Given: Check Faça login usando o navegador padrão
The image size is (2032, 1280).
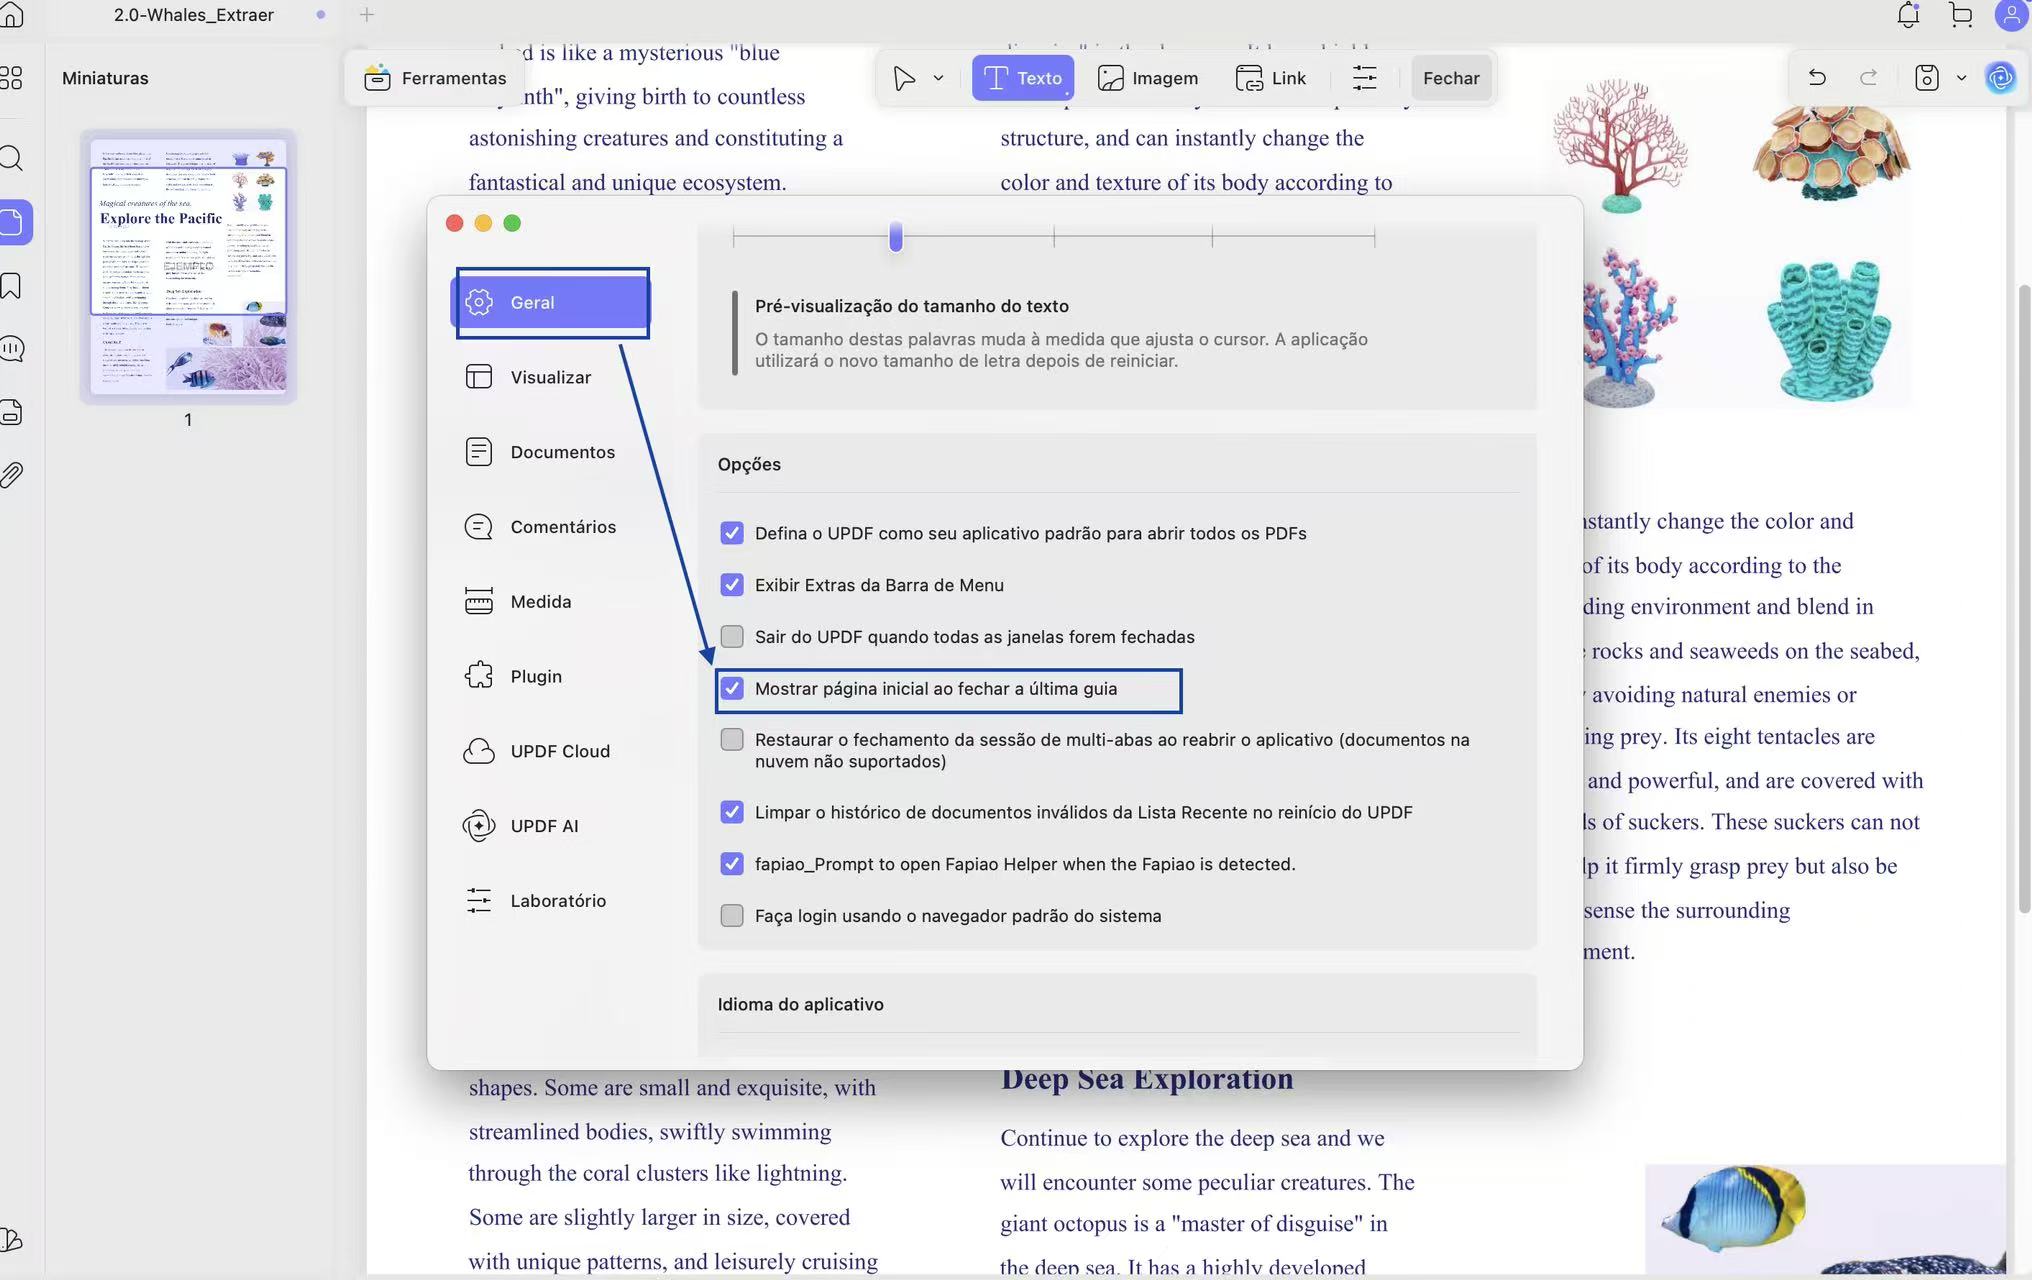Looking at the screenshot, I should click(x=732, y=916).
